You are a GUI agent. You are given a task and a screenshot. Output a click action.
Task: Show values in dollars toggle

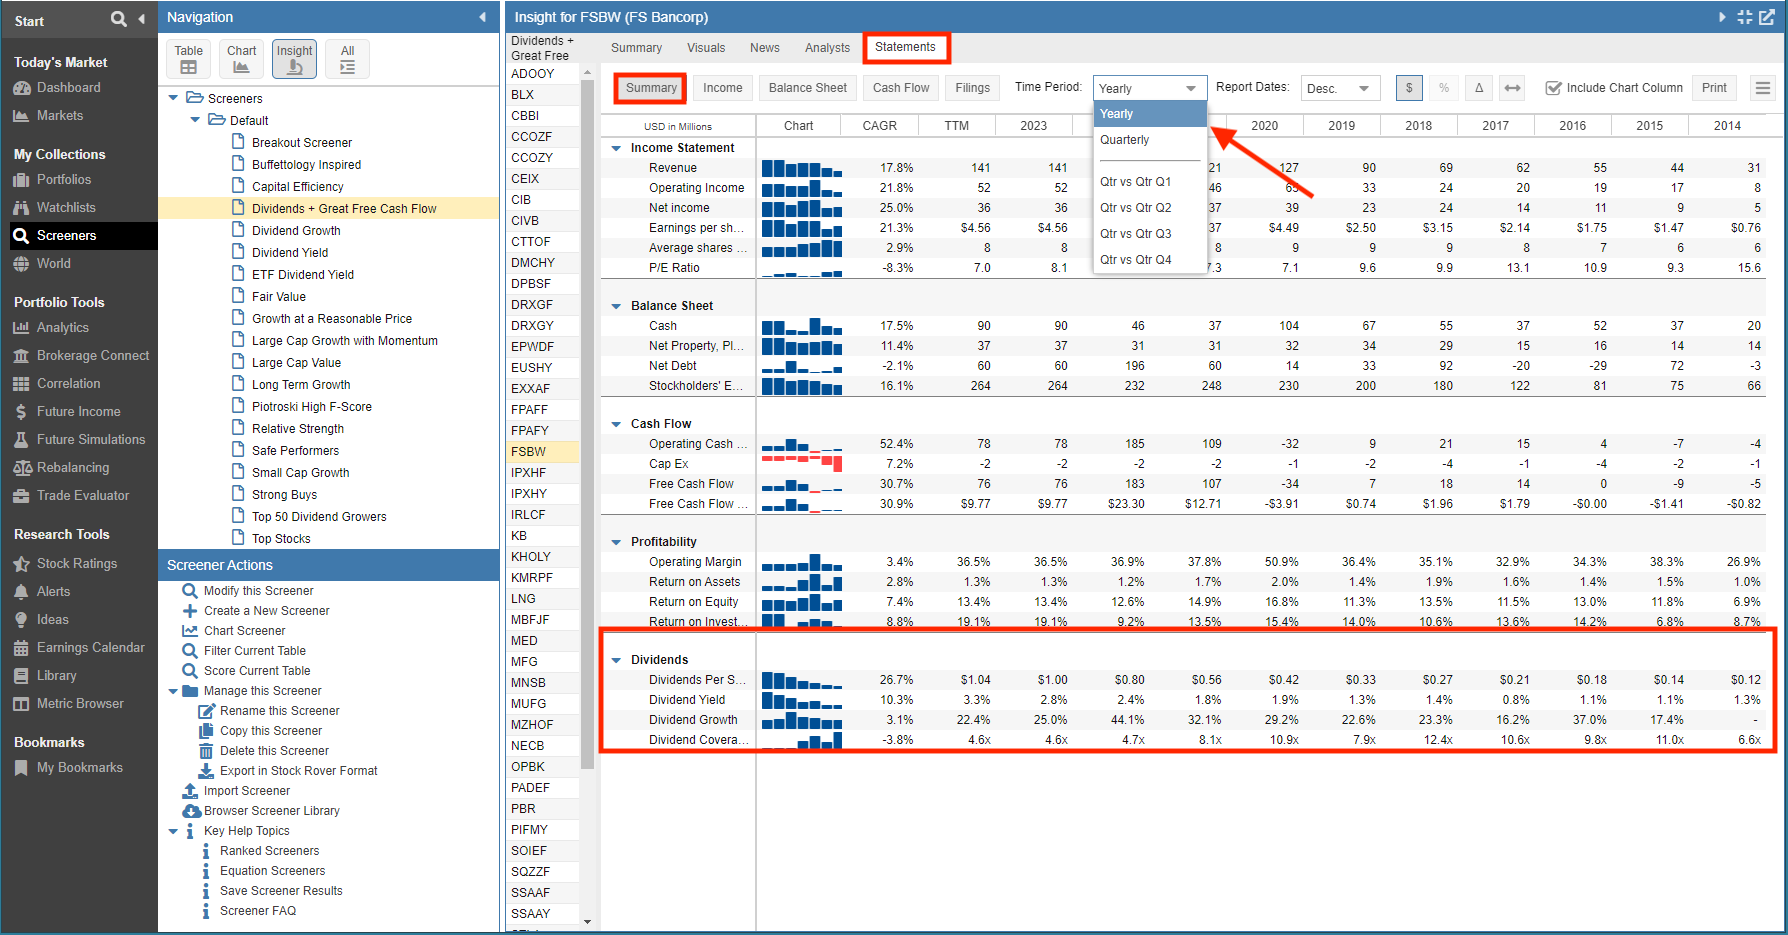[x=1409, y=88]
